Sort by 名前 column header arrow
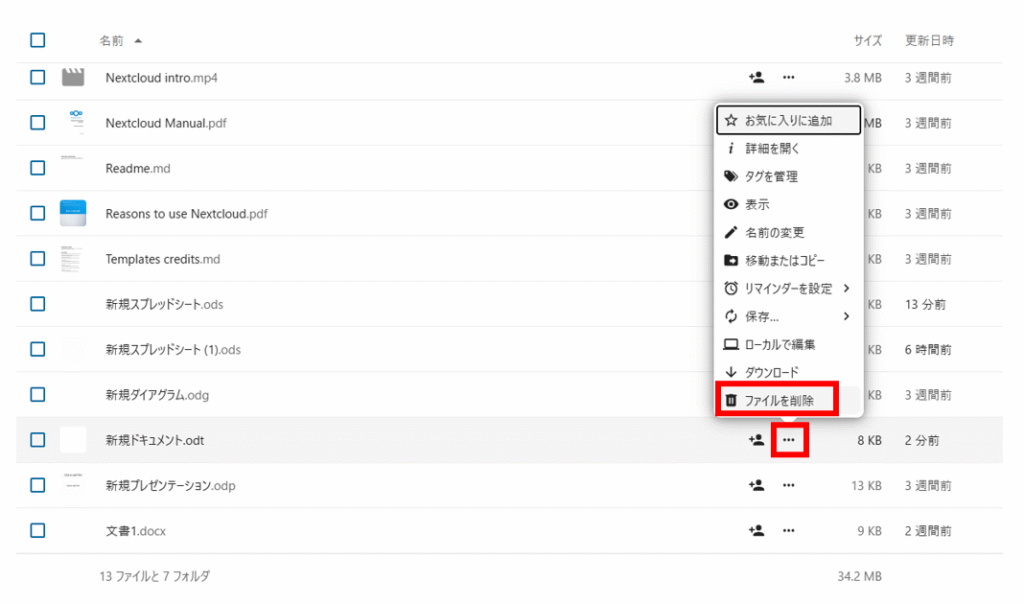The height and width of the screenshot is (604, 1024). pos(137,41)
